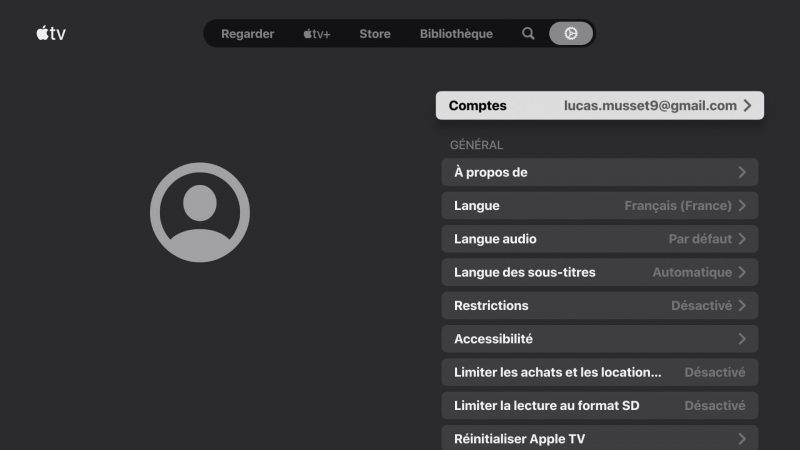The width and height of the screenshot is (800, 450).
Task: Click Désactivé next to format SD
Action: [715, 406]
